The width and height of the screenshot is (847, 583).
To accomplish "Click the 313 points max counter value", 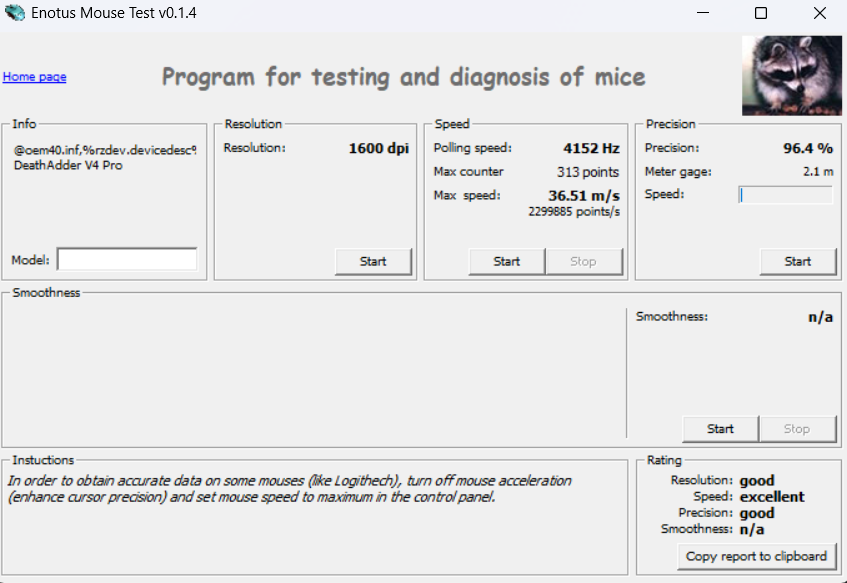I will [588, 172].
